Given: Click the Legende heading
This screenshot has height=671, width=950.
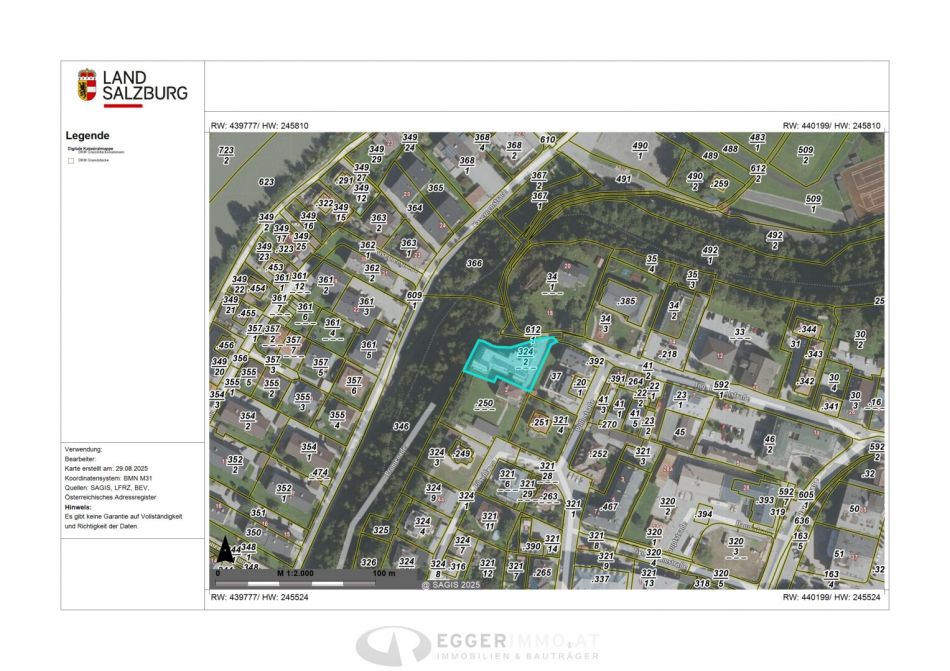Looking at the screenshot, I should point(88,136).
